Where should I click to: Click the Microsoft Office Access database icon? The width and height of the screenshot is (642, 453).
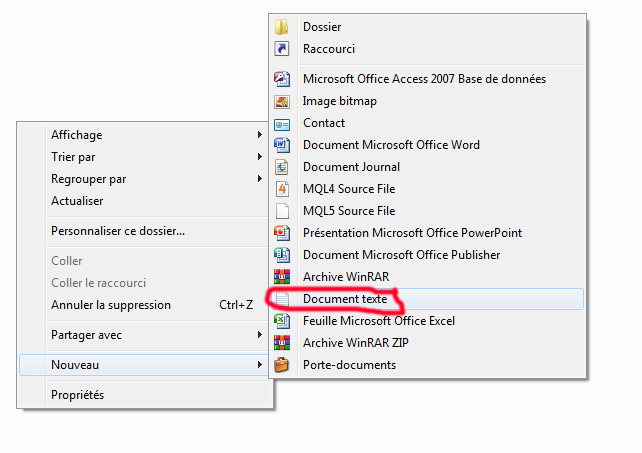click(x=282, y=79)
